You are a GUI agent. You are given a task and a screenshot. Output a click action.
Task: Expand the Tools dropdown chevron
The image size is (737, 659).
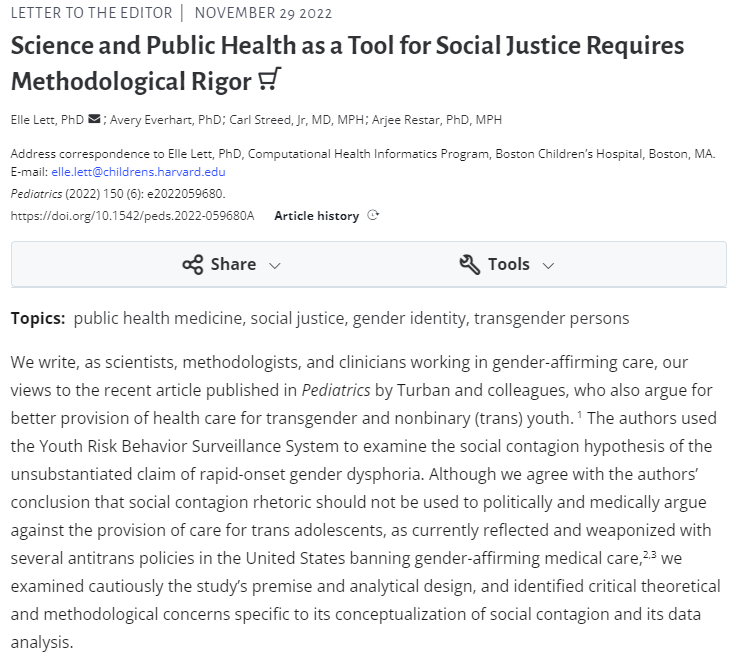[x=547, y=265]
